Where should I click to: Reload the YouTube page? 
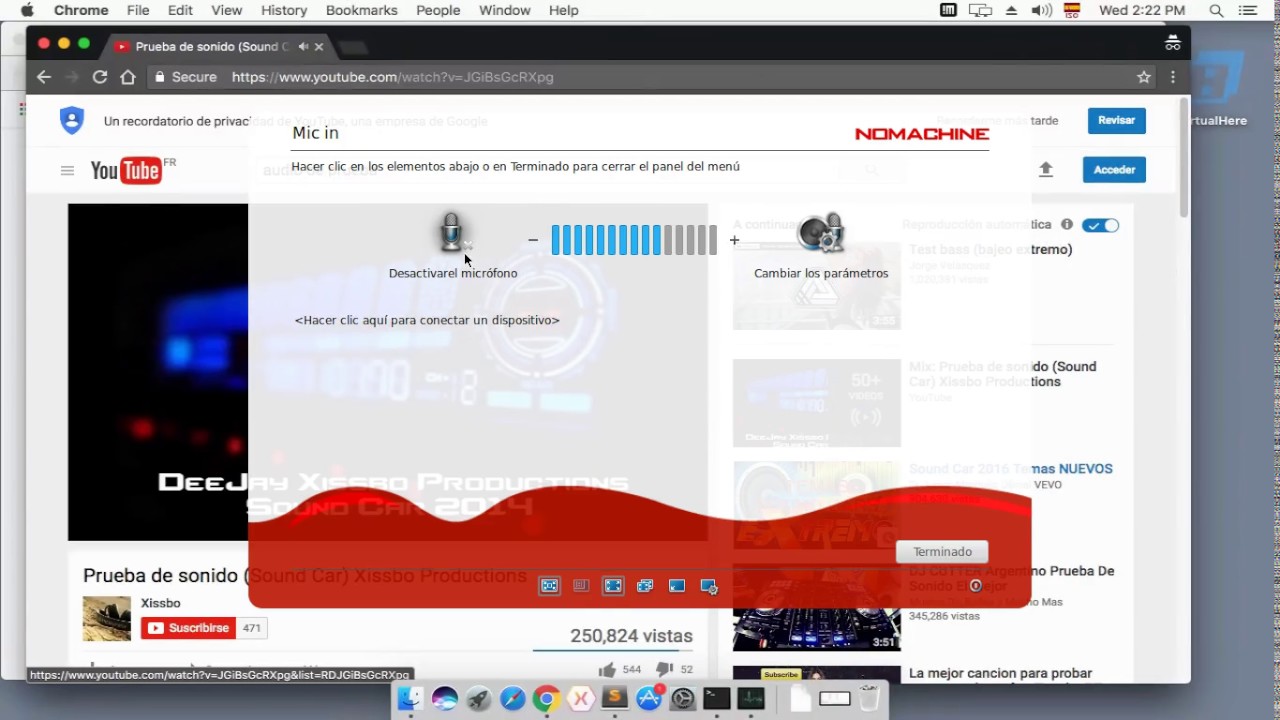[100, 77]
